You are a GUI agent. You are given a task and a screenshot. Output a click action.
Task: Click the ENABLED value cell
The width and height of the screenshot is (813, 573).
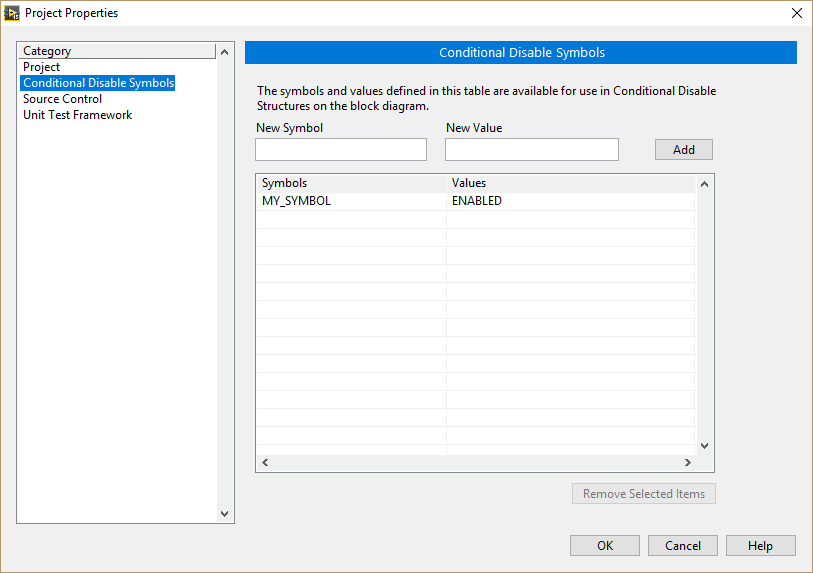477,201
